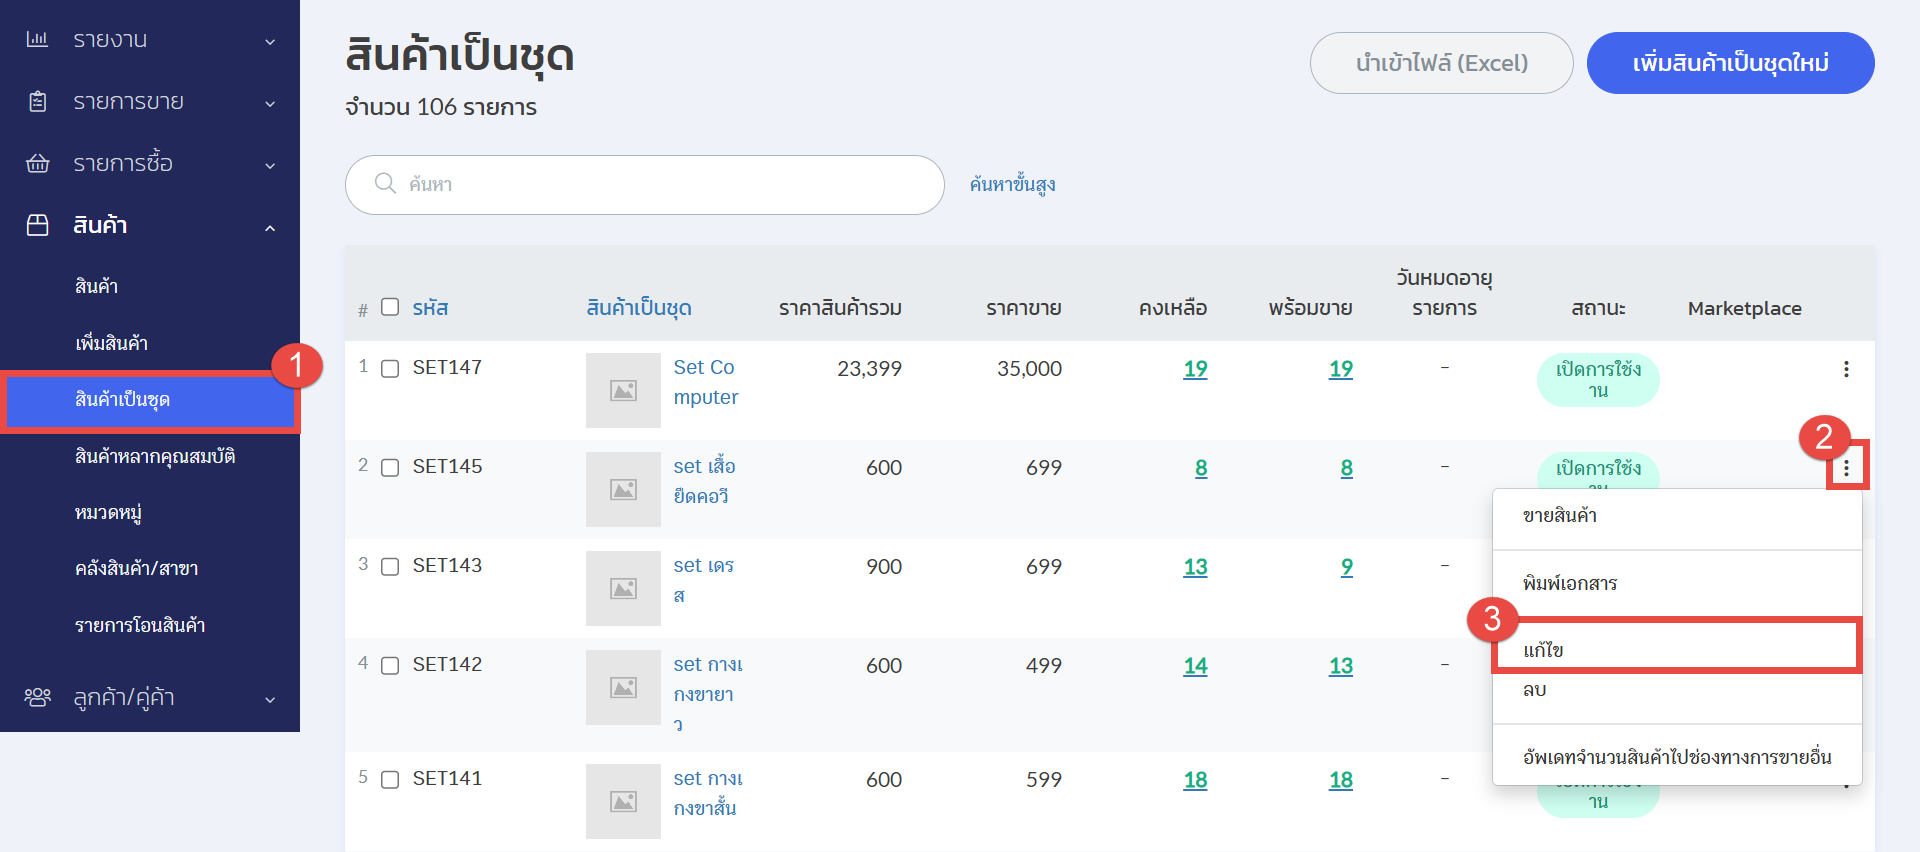Open สินค้า submenu item in sidebar
Image resolution: width=1920 pixels, height=852 pixels.
pos(96,286)
